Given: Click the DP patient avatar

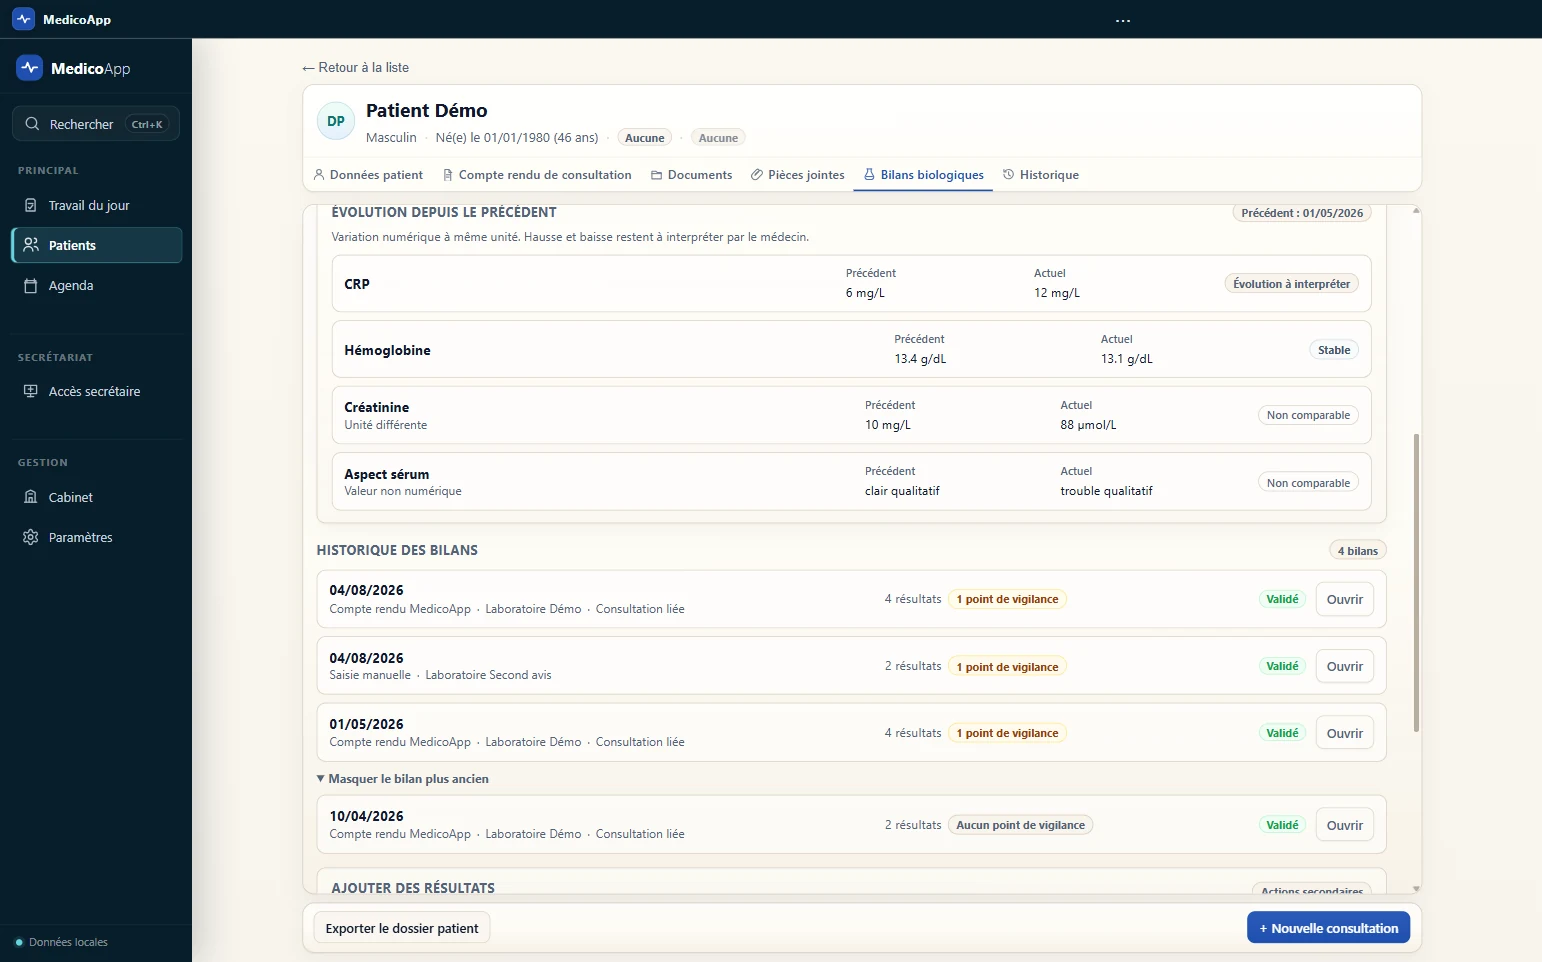Looking at the screenshot, I should pos(336,121).
